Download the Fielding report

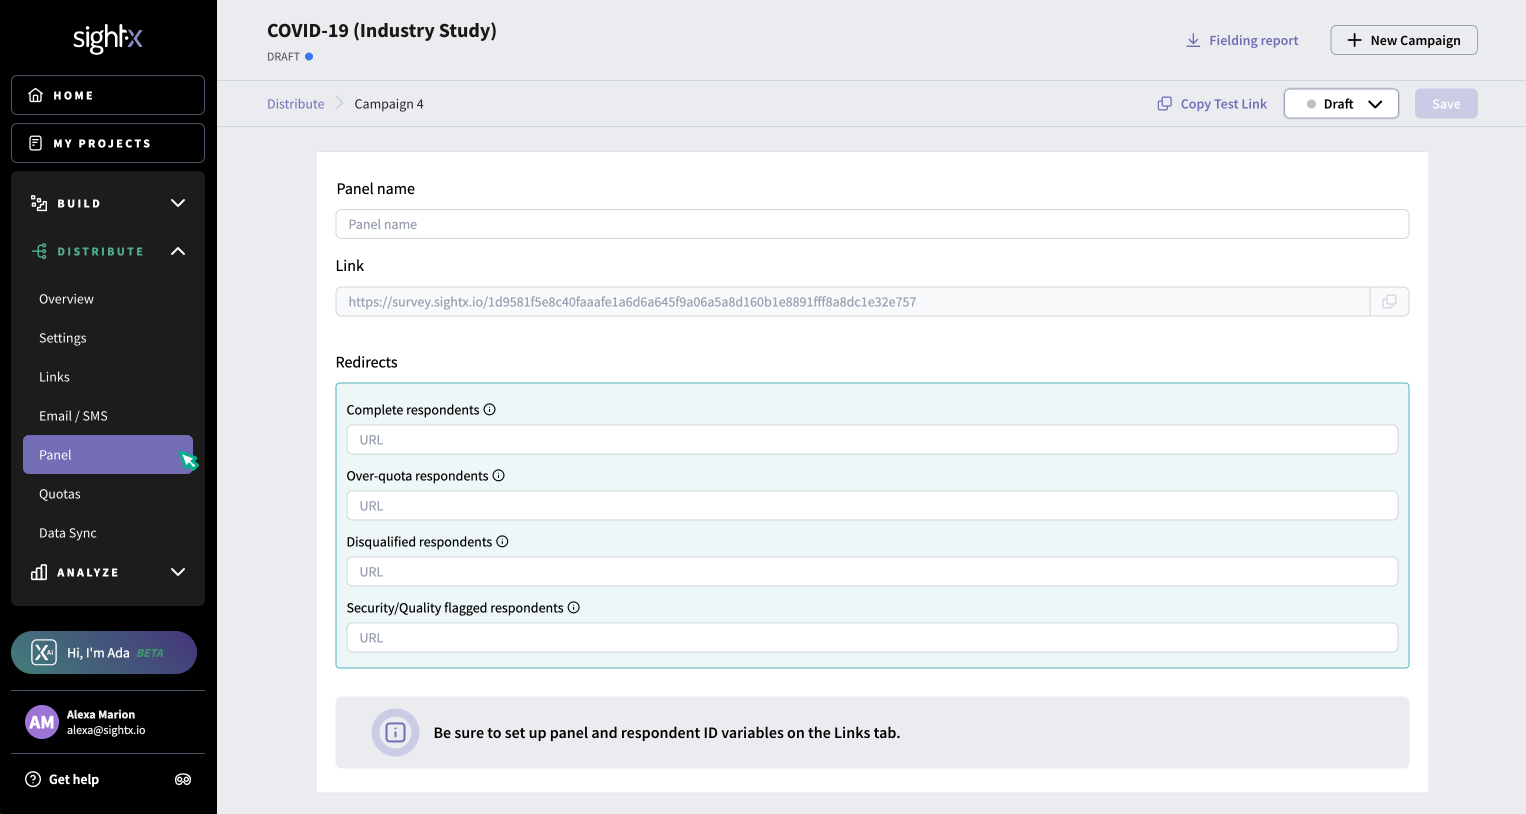pos(1242,40)
